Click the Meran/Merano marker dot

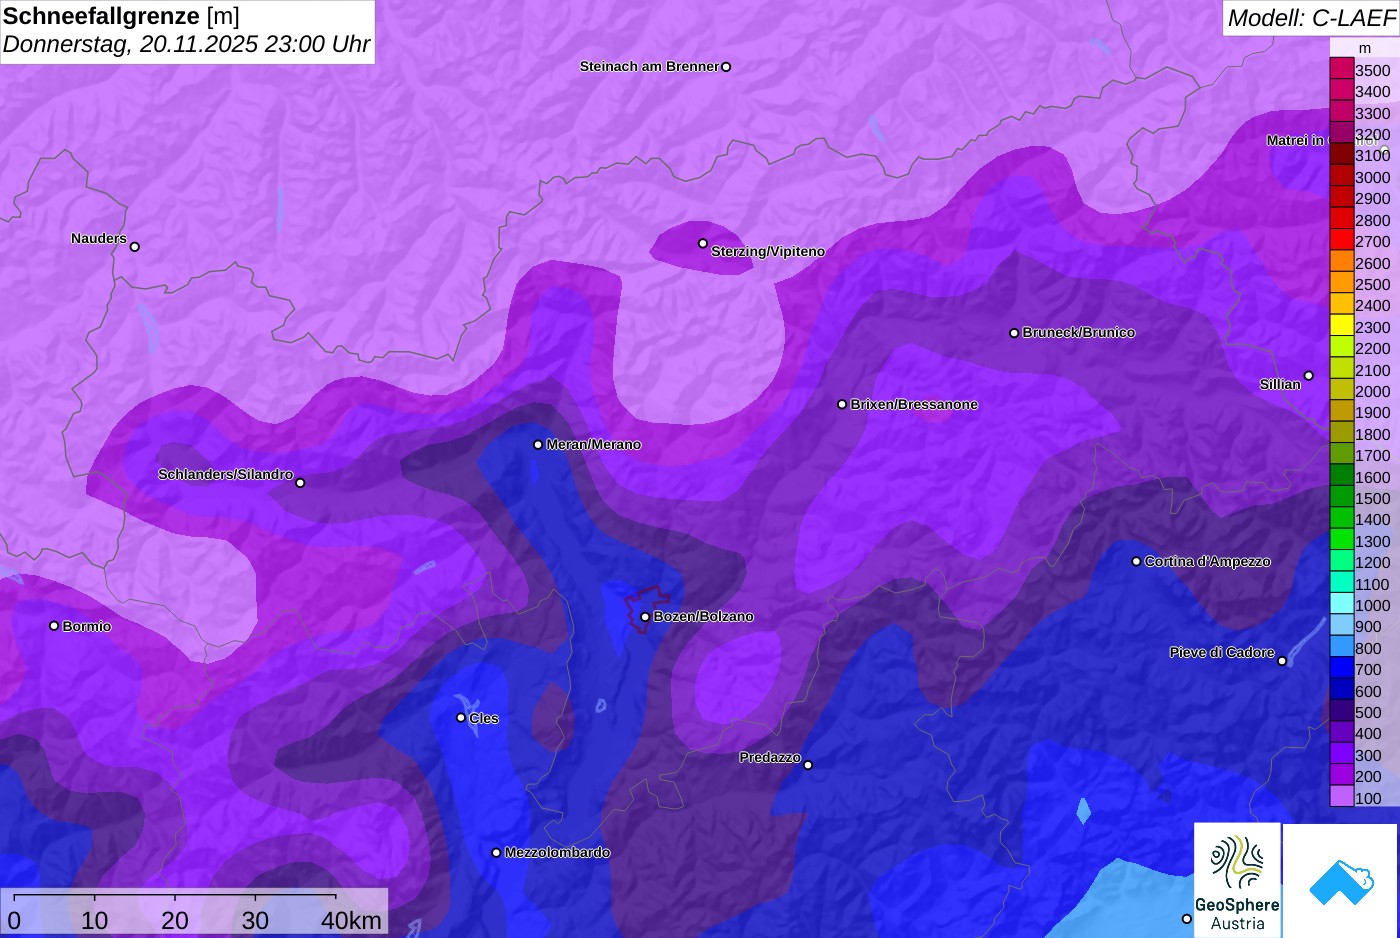click(x=538, y=444)
